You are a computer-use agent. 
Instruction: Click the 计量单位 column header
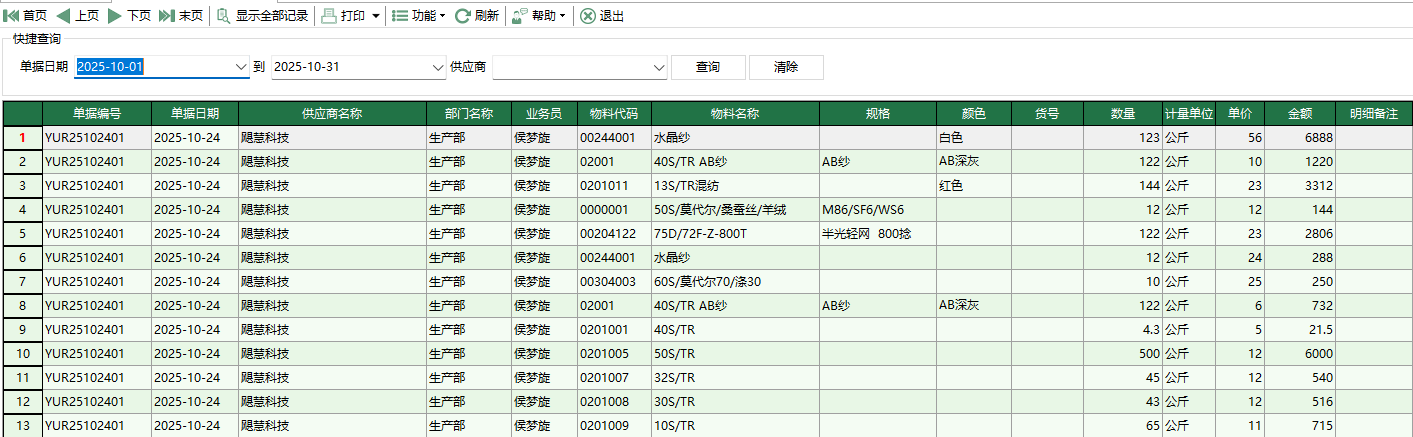pos(1189,113)
